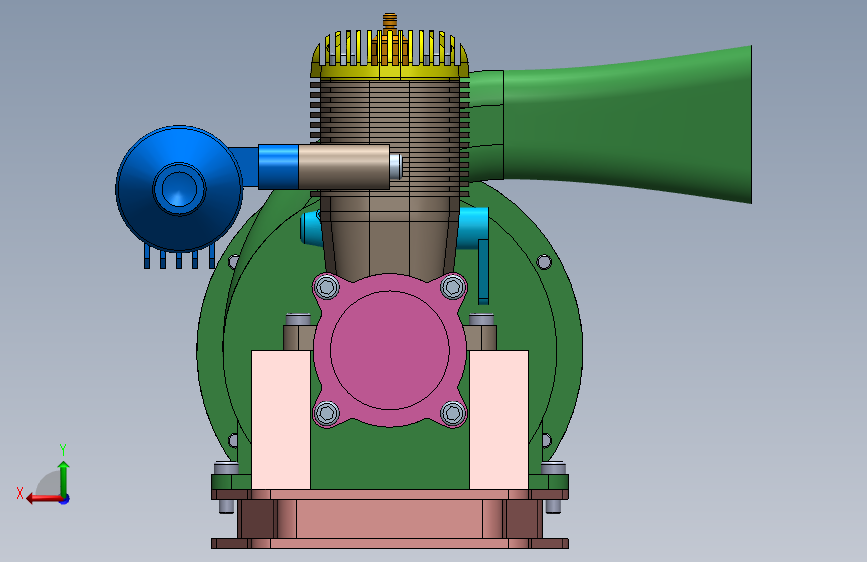This screenshot has height=562, width=867.
Task: Select the bottom-right bolt on pink cover
Action: tap(453, 413)
